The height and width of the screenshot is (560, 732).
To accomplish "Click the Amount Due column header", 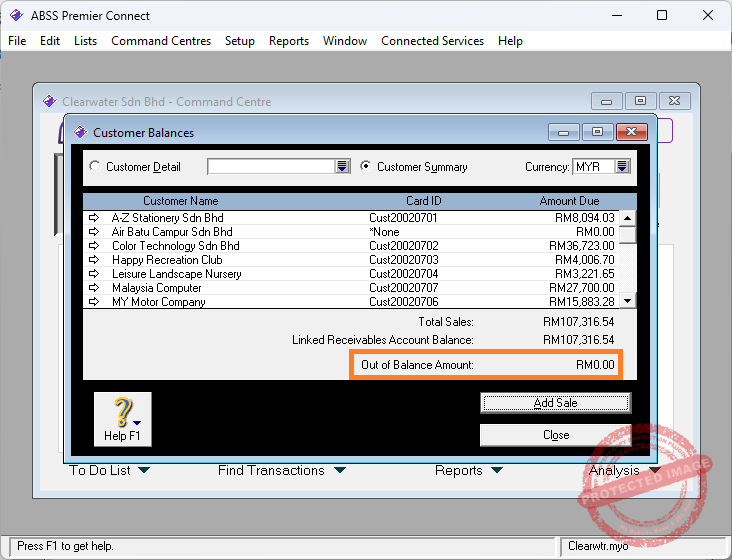I will [x=569, y=201].
